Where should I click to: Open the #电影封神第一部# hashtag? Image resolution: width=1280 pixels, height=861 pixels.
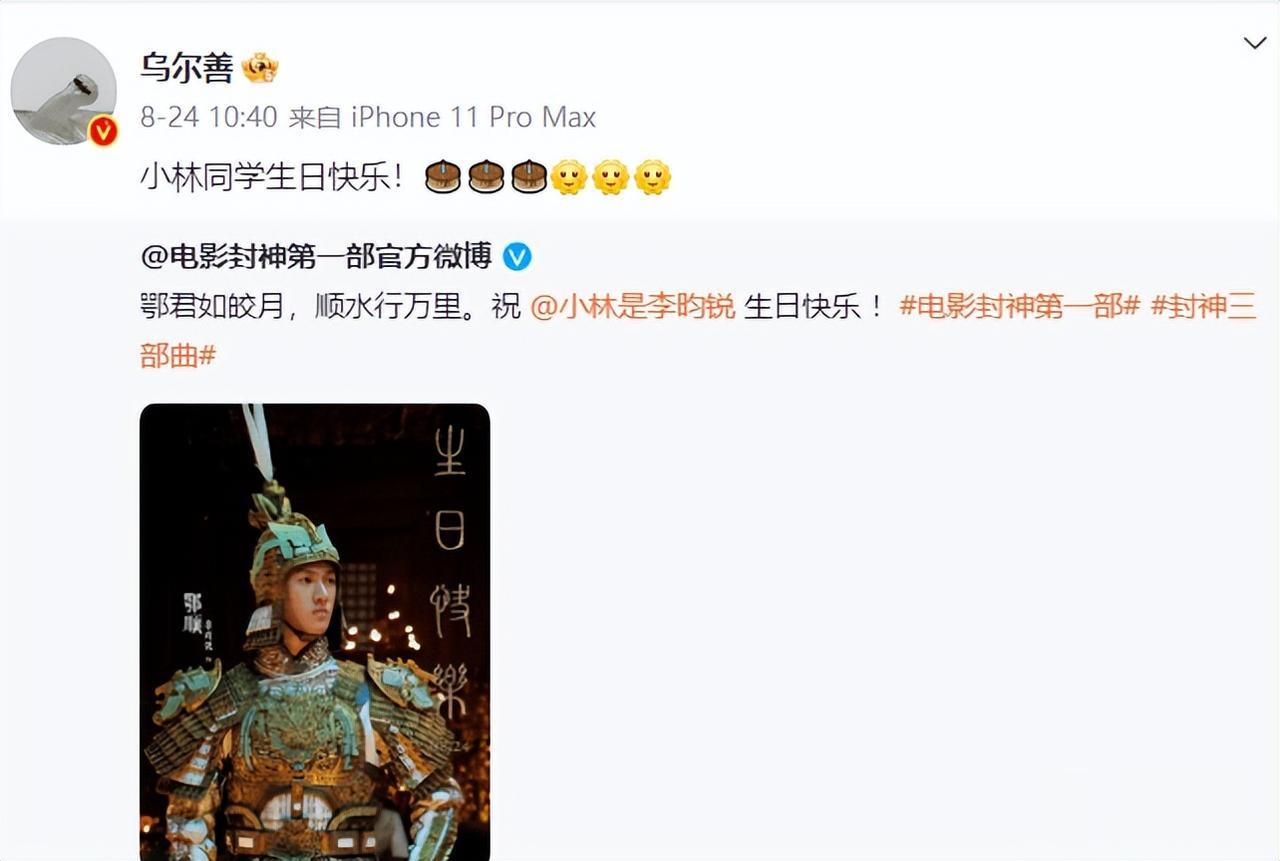[1020, 306]
